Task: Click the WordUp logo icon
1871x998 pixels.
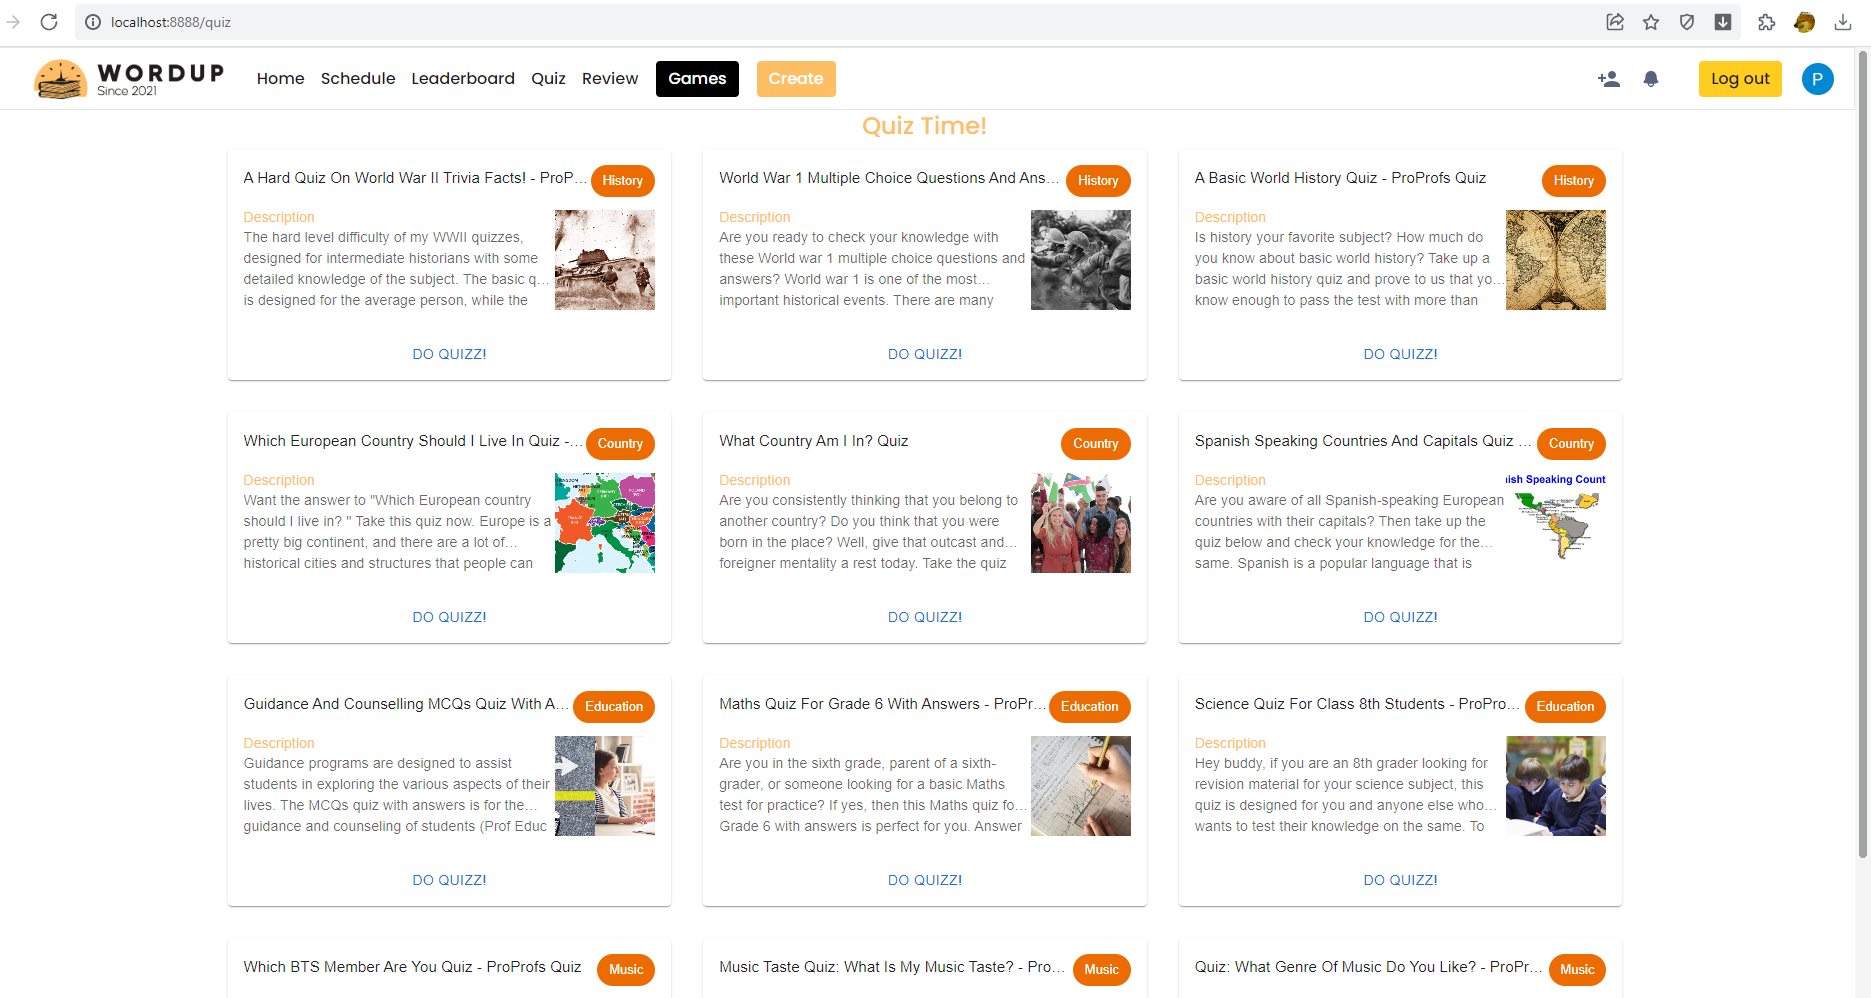Action: point(60,79)
